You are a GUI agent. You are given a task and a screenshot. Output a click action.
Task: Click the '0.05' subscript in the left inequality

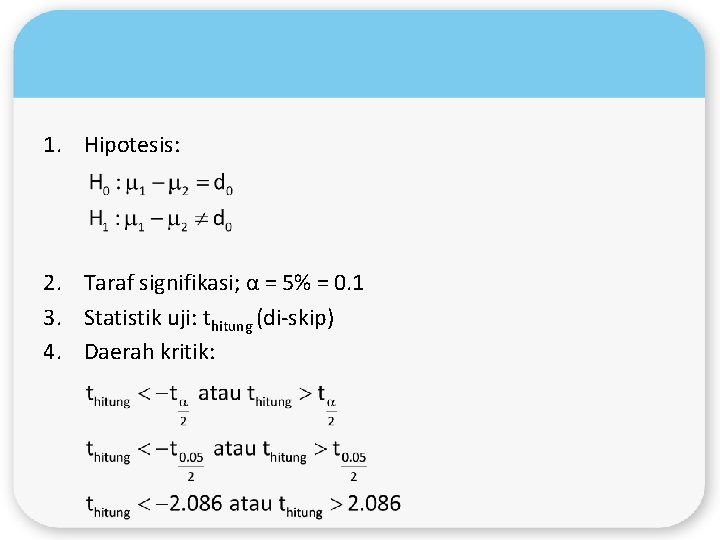[x=190, y=457]
